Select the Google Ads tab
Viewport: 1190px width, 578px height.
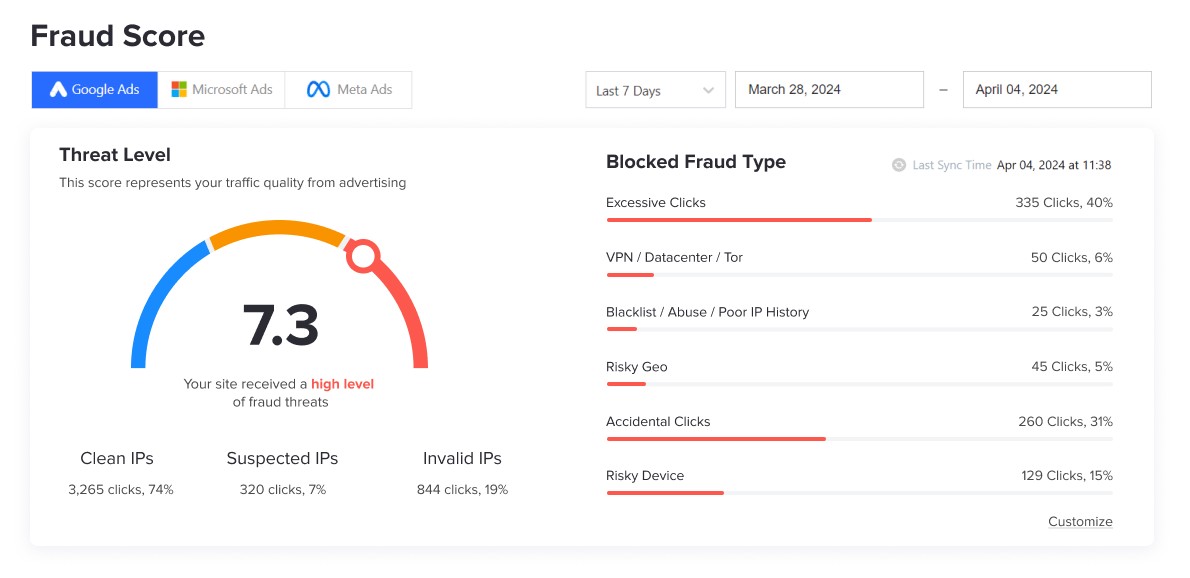point(94,89)
